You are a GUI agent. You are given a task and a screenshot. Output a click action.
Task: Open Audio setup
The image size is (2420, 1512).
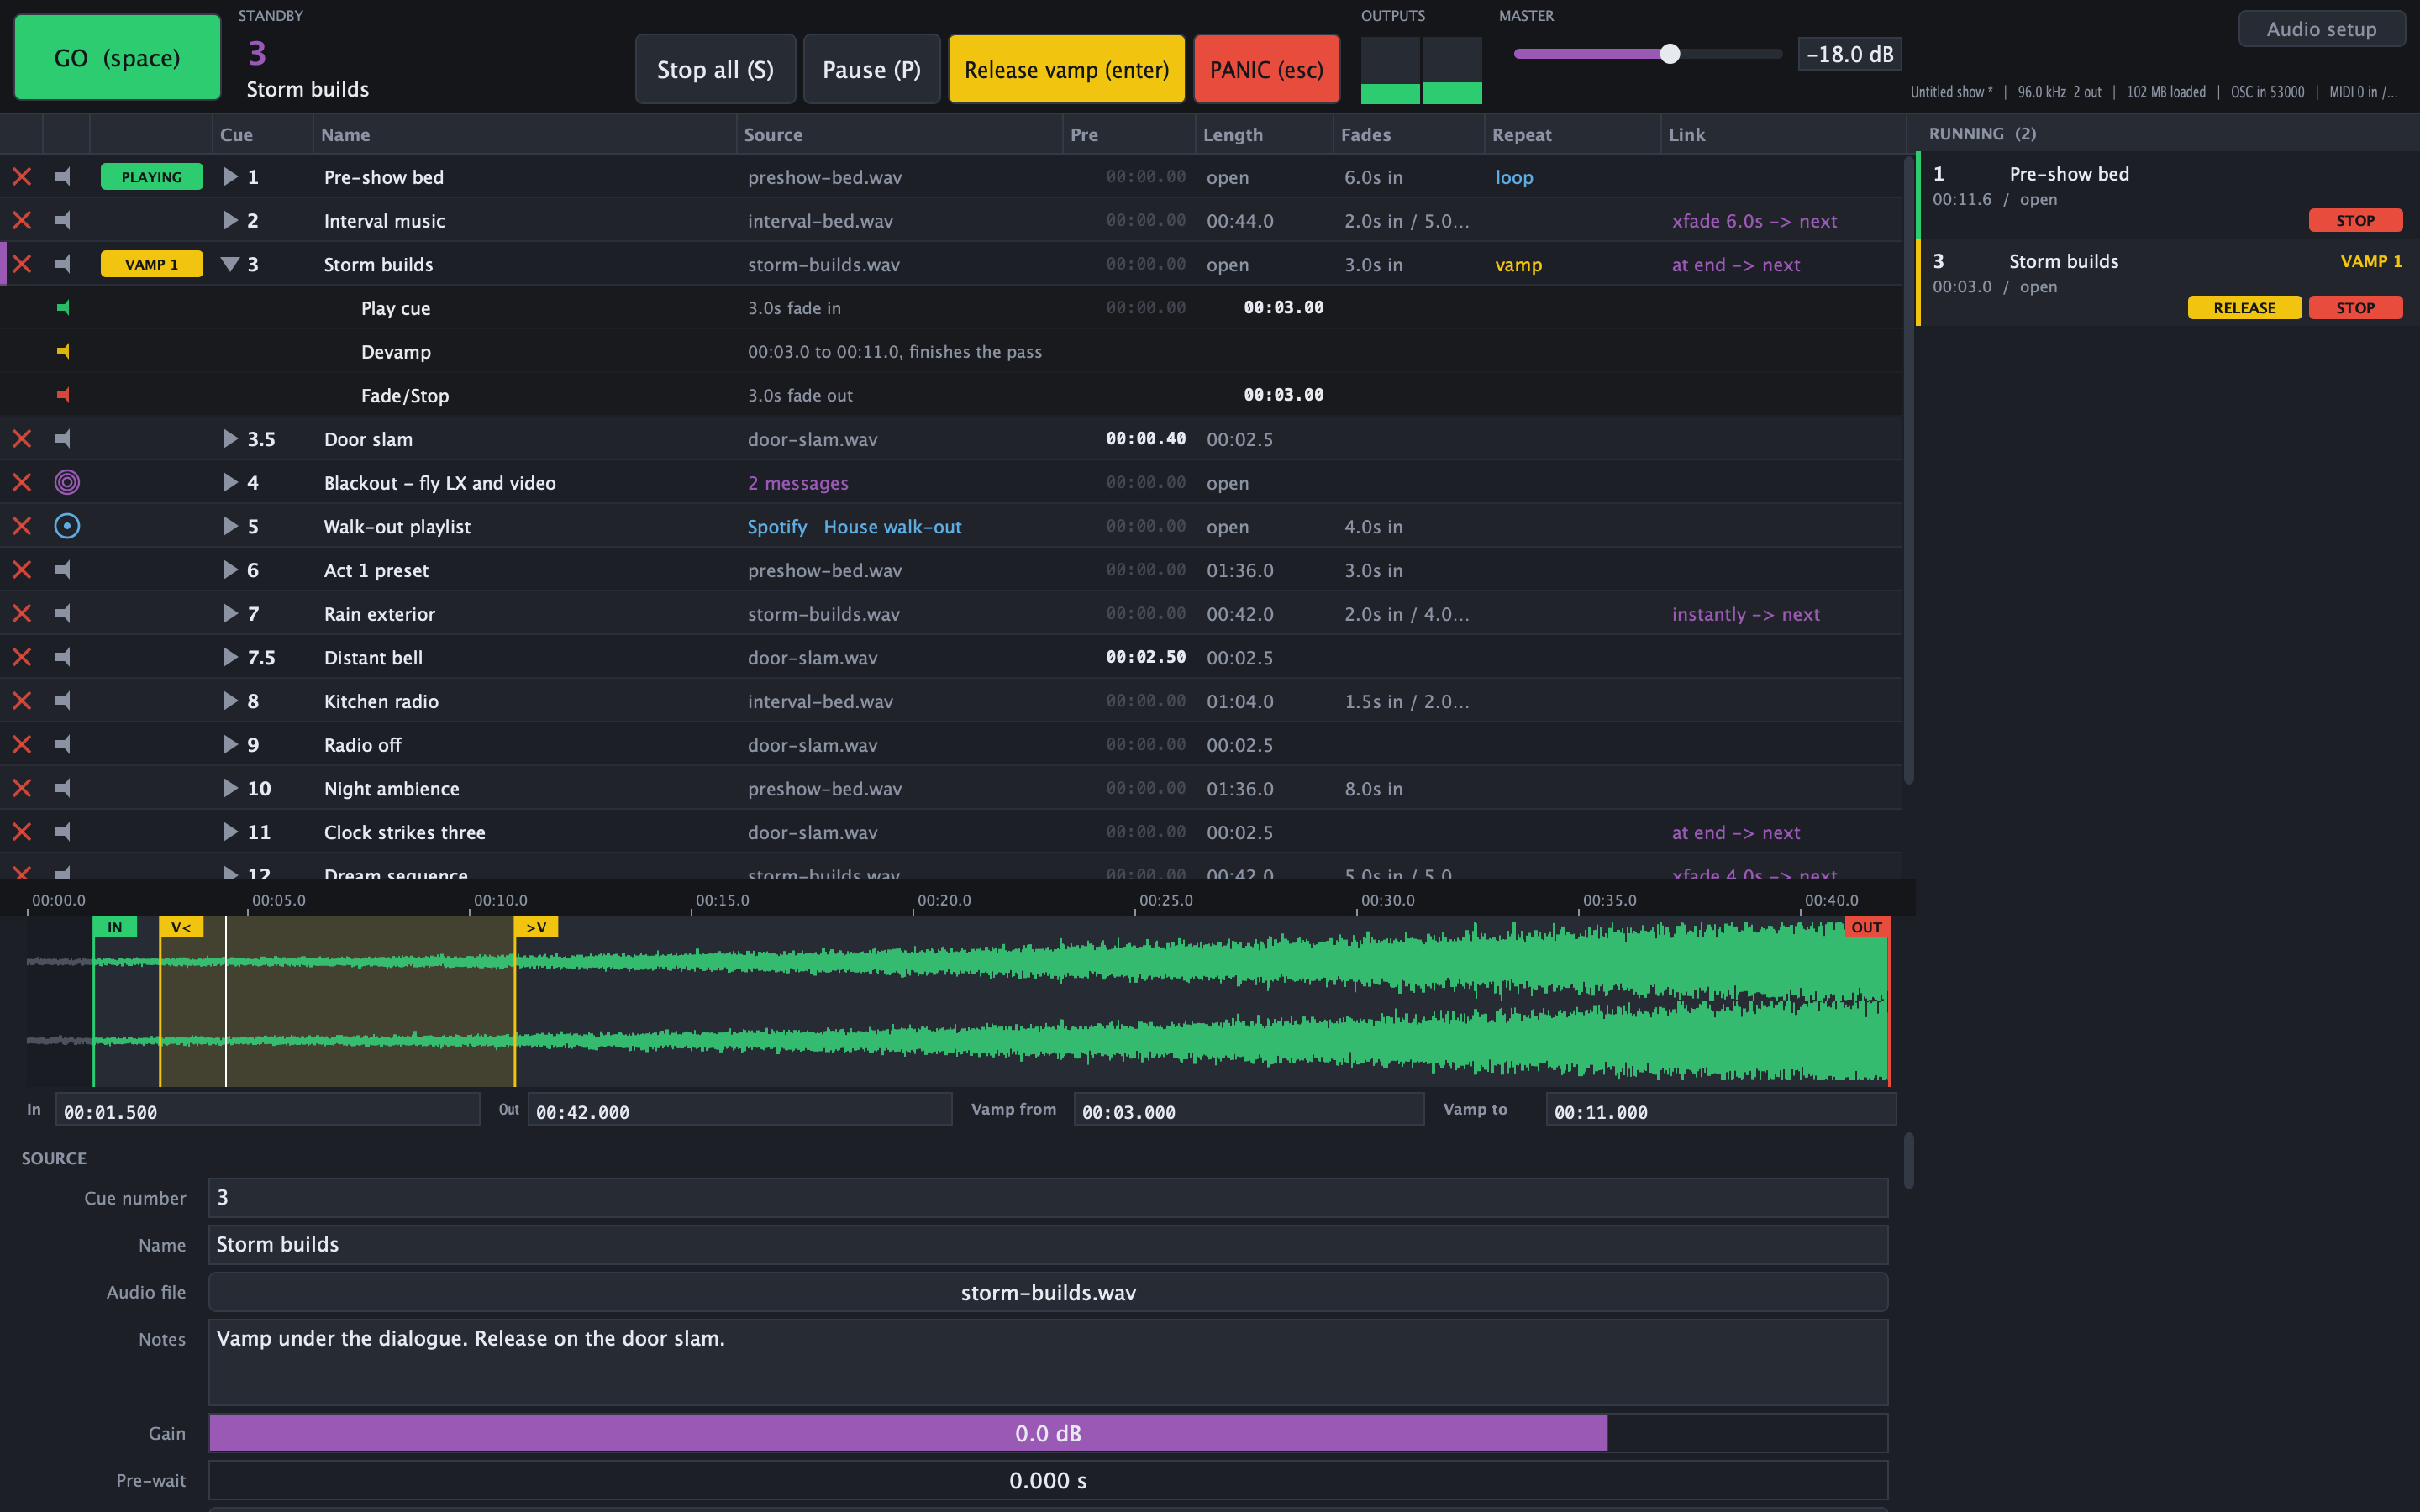[2321, 29]
